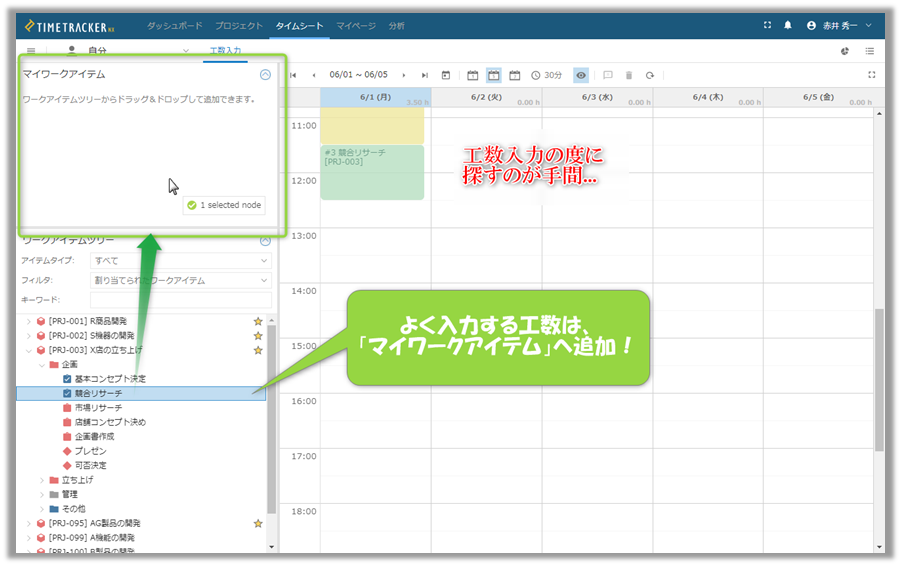This screenshot has height=566, width=901.
Task: Open notifications bell icon
Action: click(788, 25)
